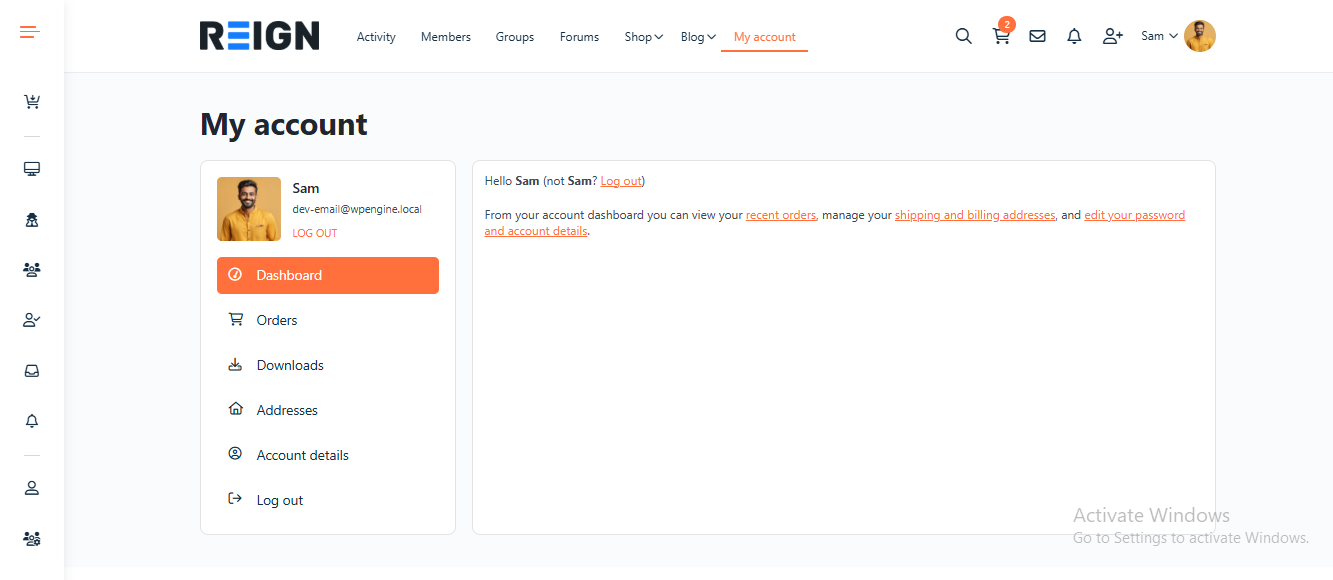
Task: Check notifications with the bell icon
Action: (x=1073, y=35)
